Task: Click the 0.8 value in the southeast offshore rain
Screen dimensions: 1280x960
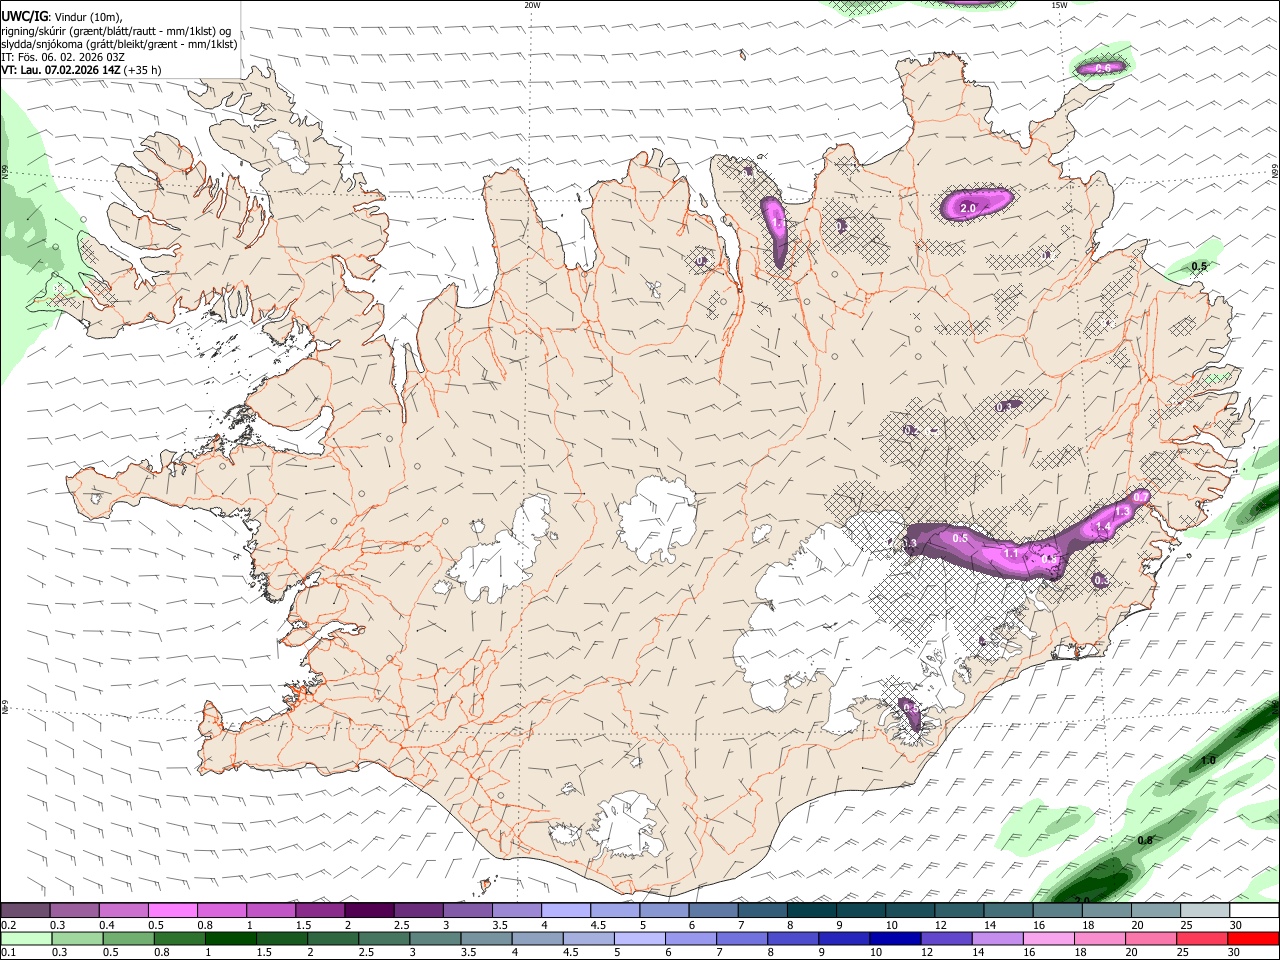Action: point(1145,840)
